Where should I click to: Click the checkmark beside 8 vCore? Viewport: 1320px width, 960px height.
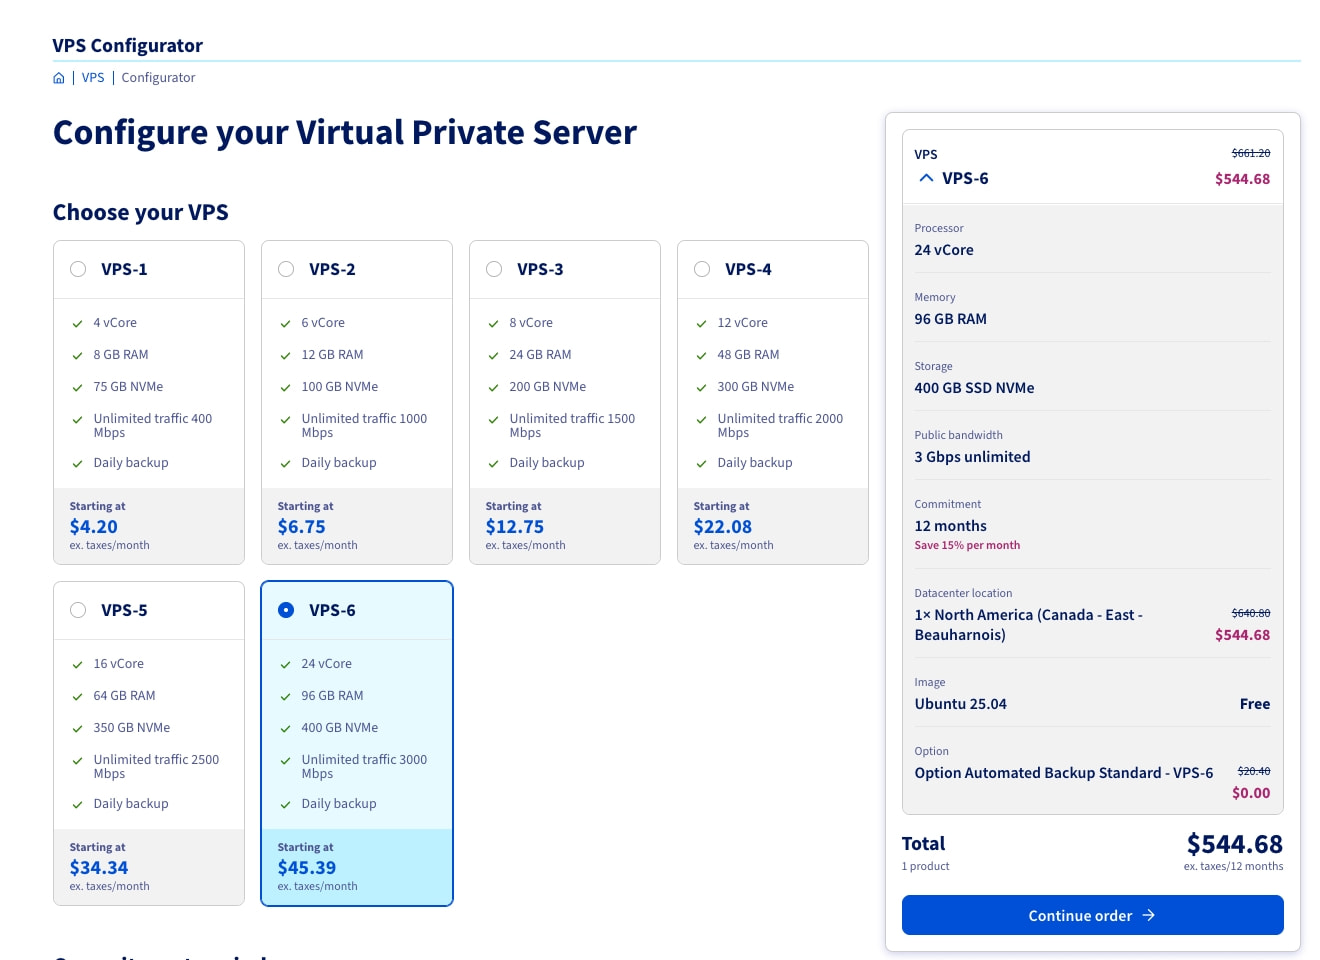493,324
